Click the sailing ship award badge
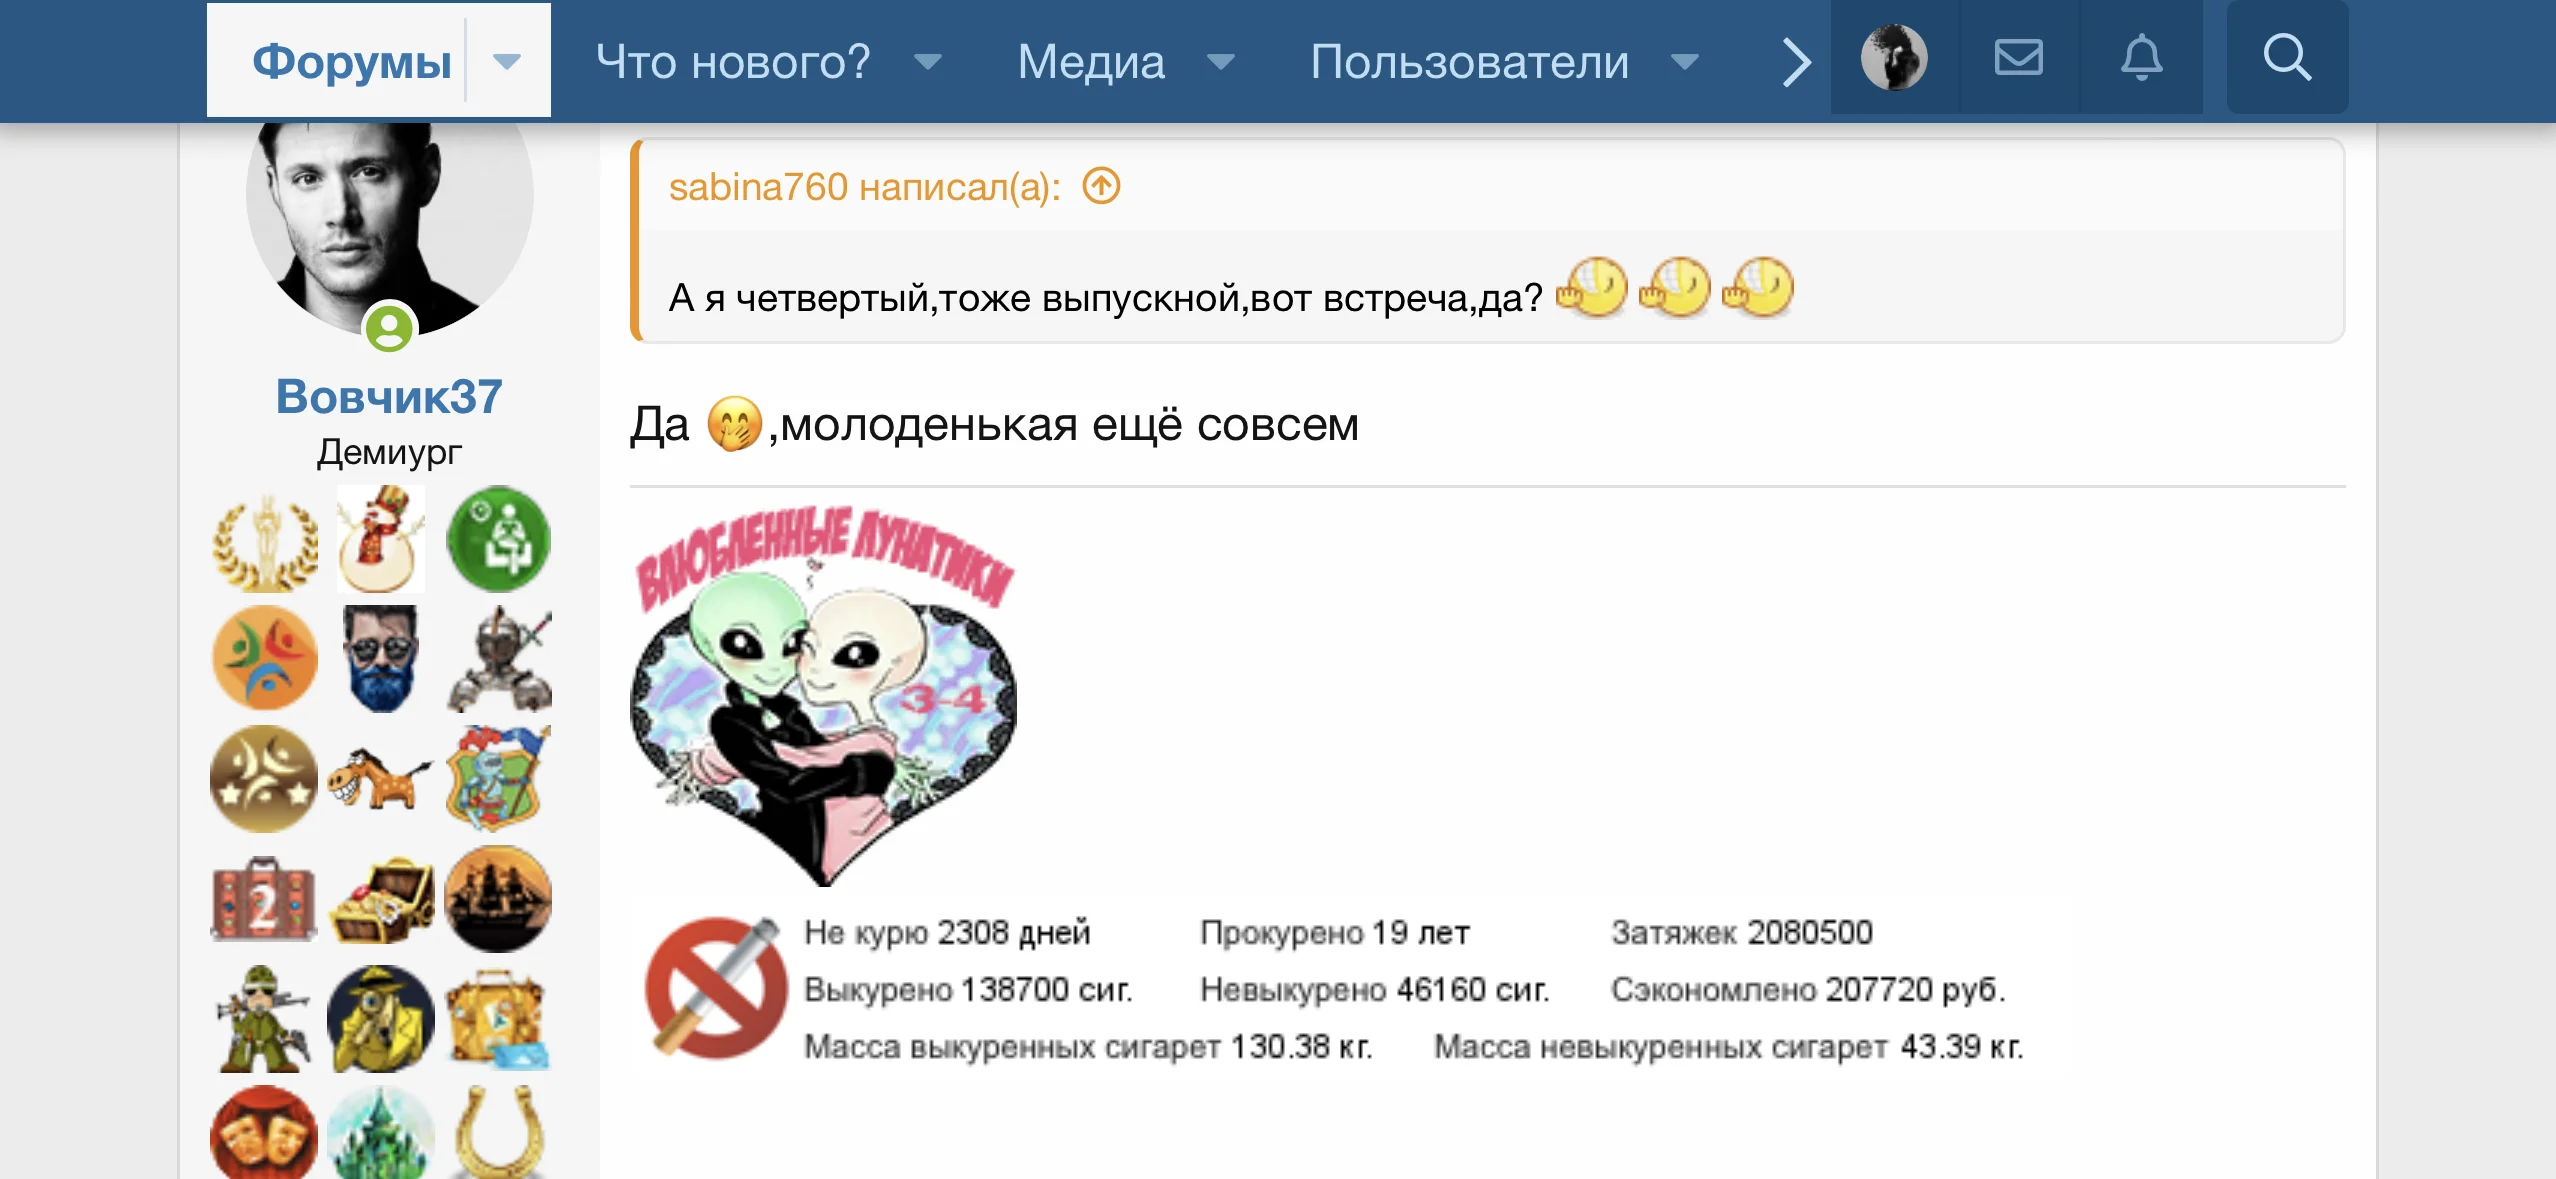The width and height of the screenshot is (2556, 1179). click(x=498, y=898)
